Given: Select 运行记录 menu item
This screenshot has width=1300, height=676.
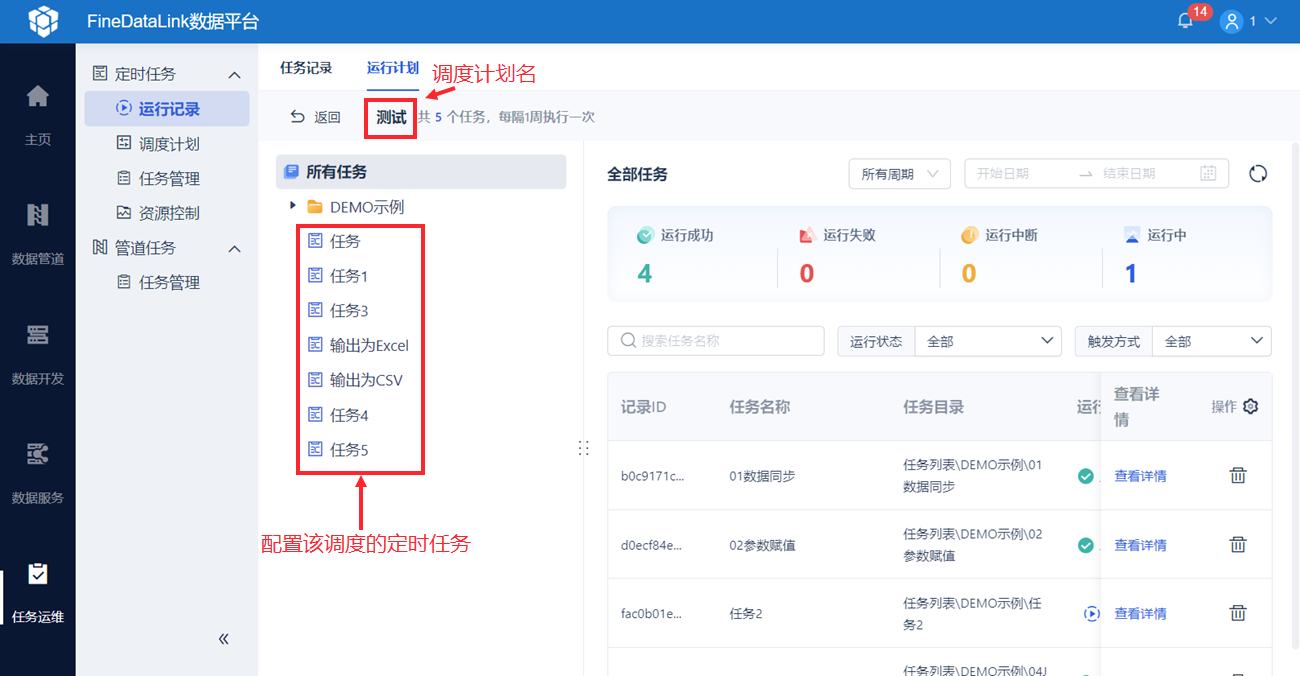Looking at the screenshot, I should [x=167, y=109].
